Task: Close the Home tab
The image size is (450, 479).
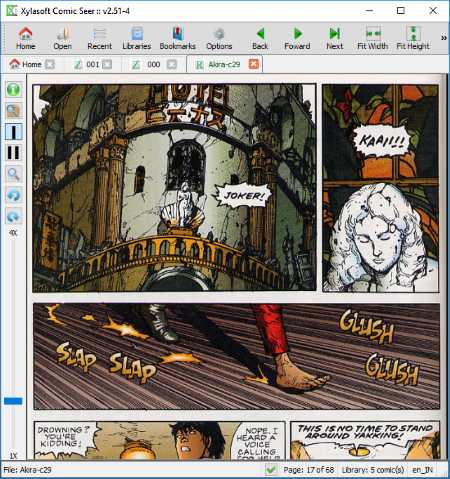Action: point(50,64)
